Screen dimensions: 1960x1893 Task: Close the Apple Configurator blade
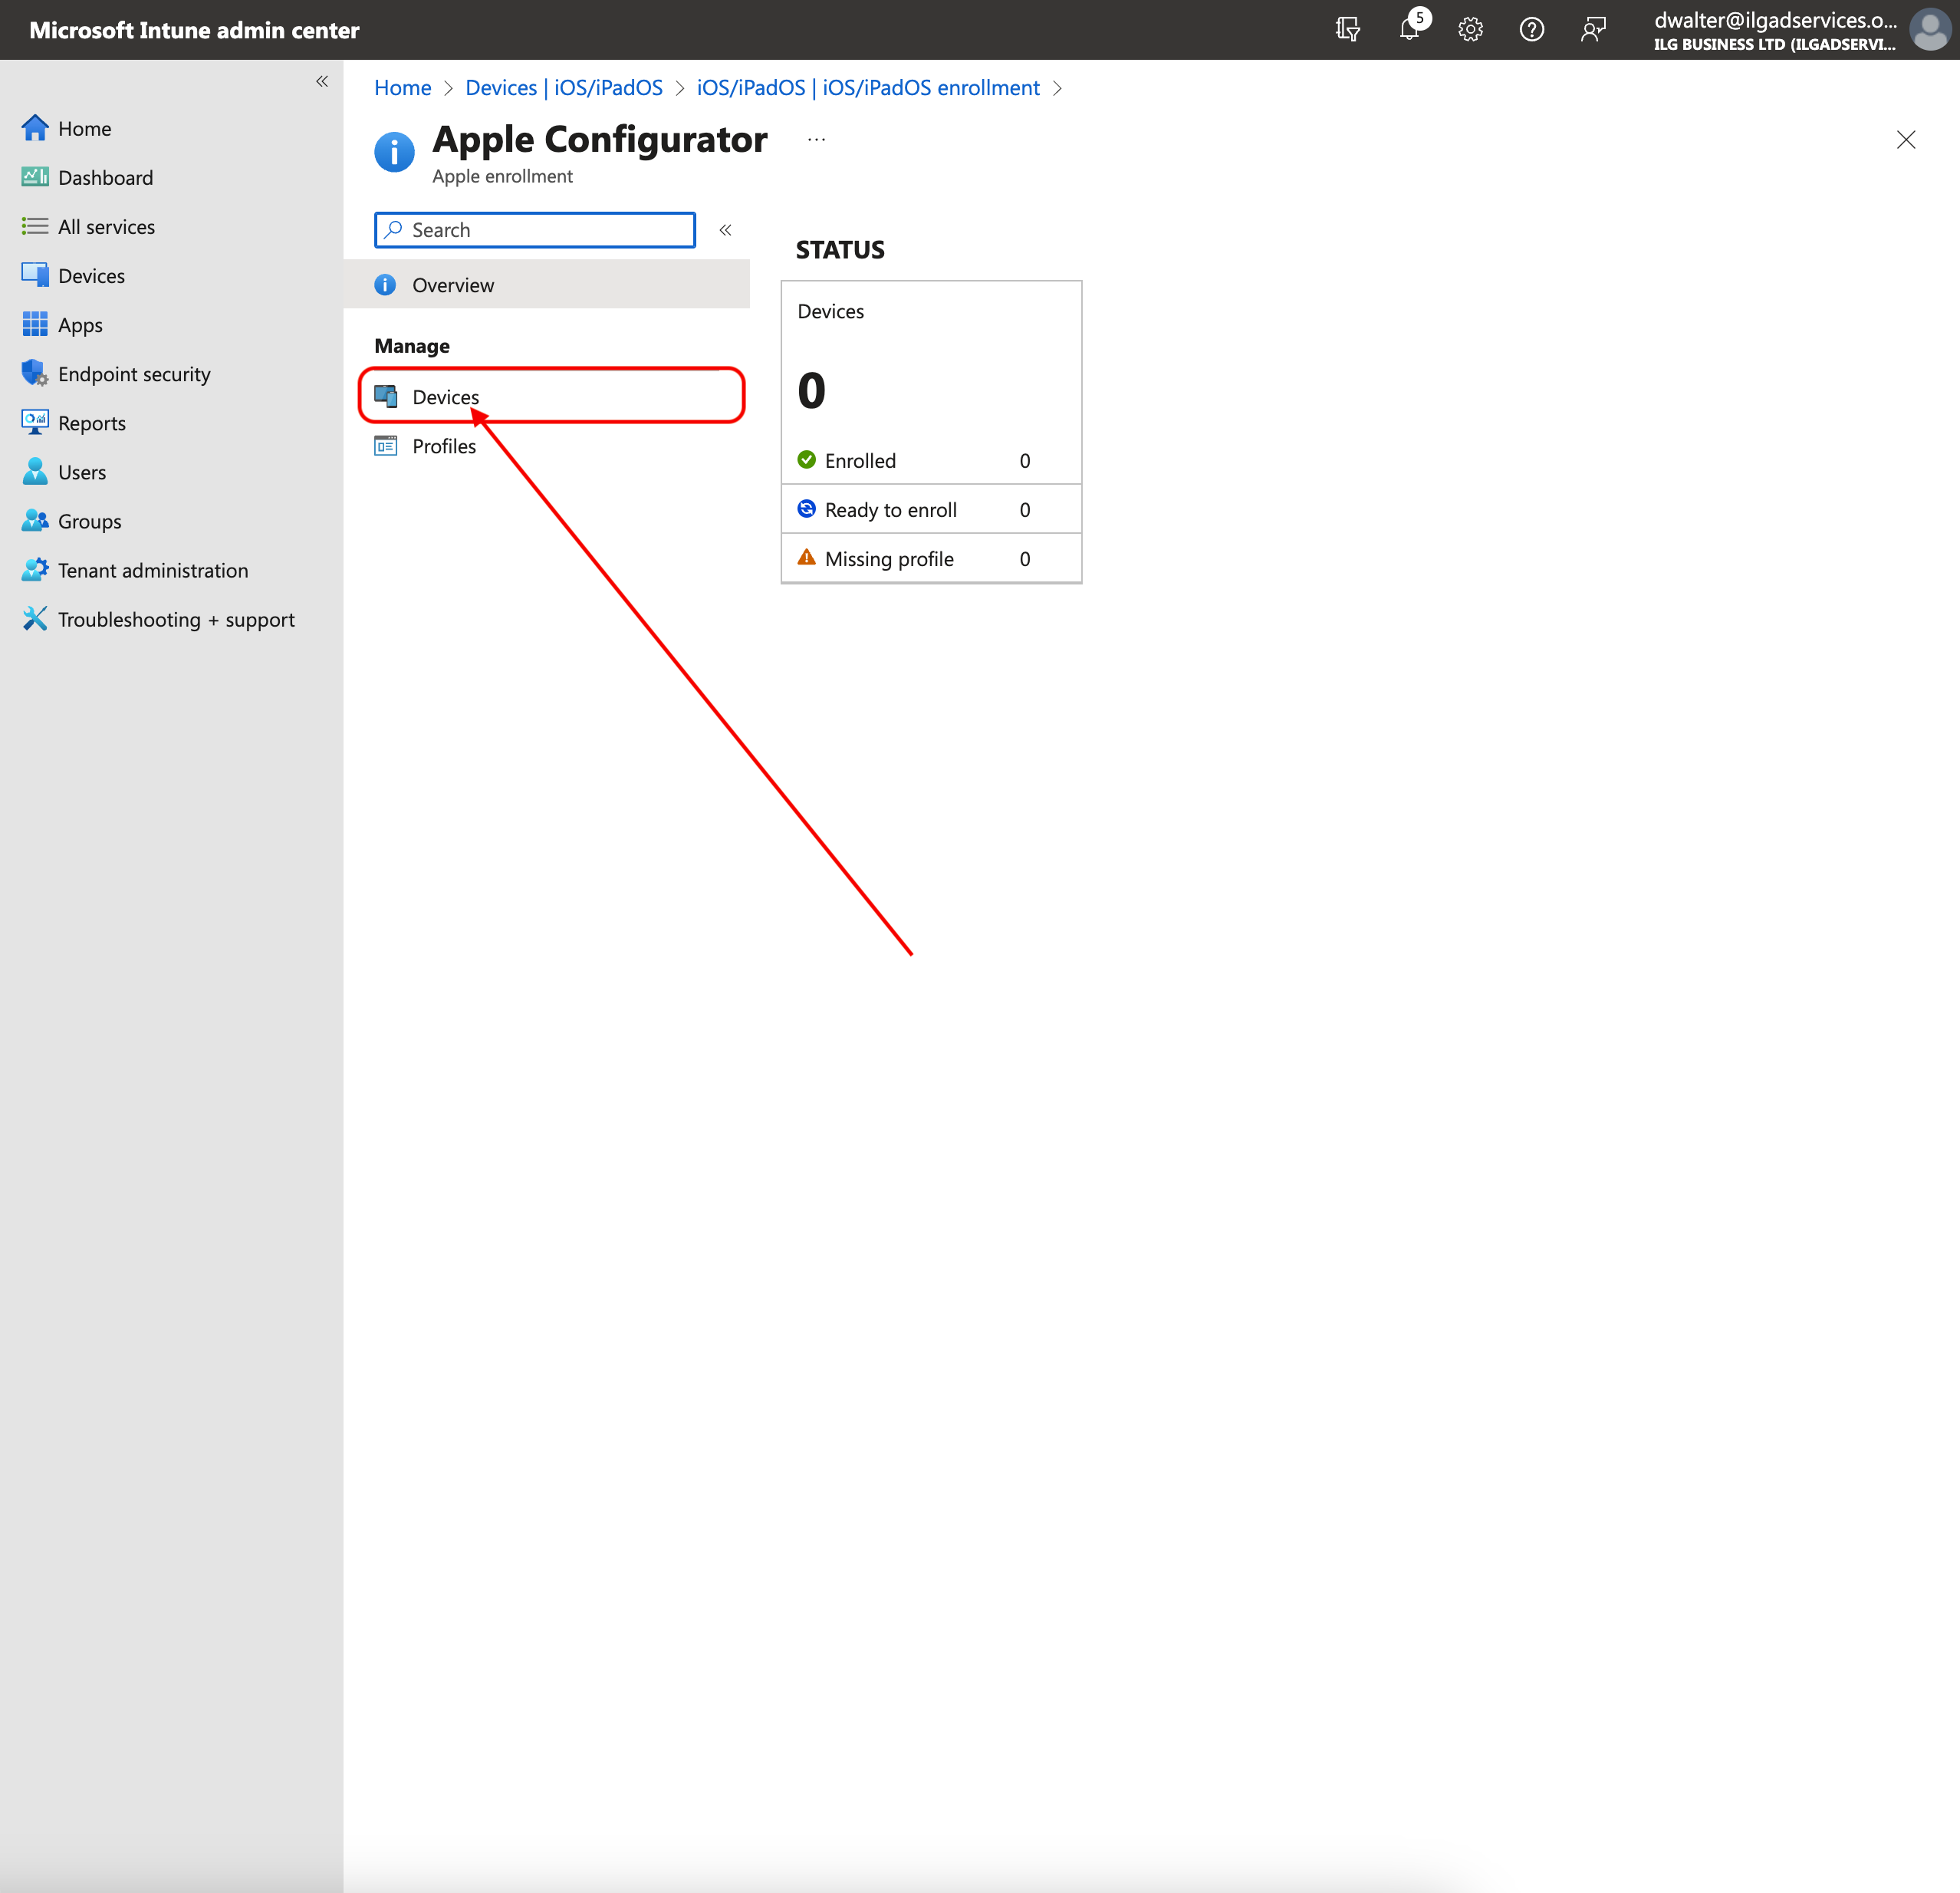[1906, 140]
